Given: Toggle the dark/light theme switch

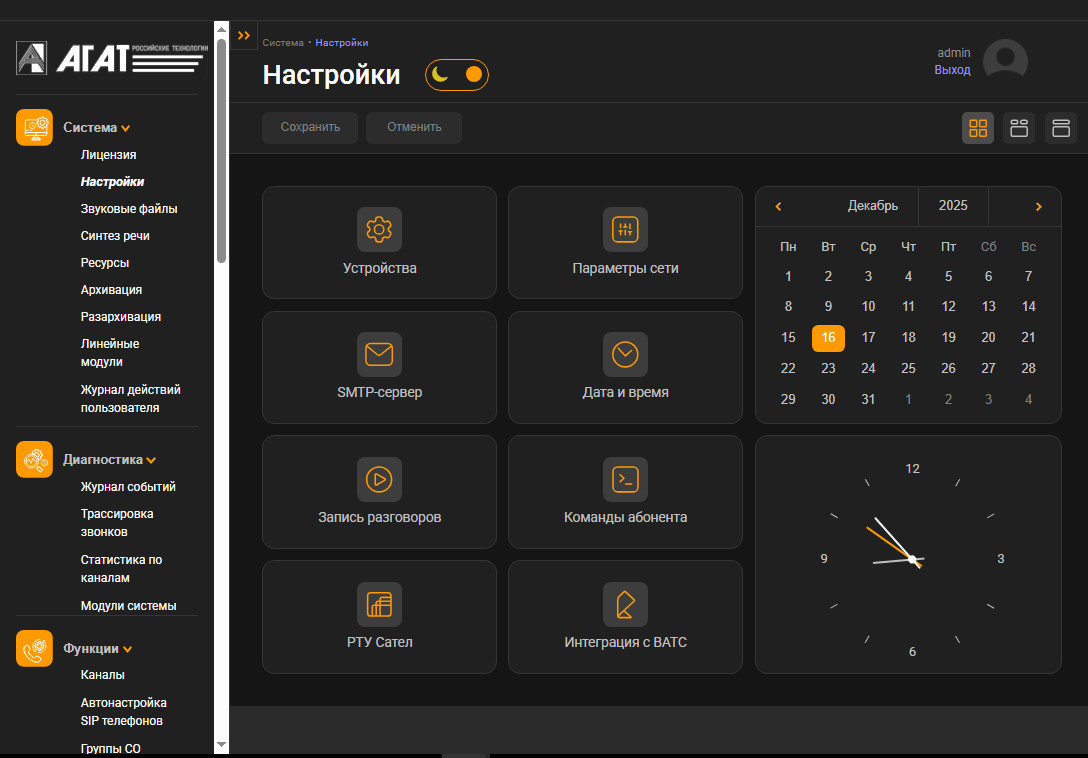Looking at the screenshot, I should coord(457,74).
